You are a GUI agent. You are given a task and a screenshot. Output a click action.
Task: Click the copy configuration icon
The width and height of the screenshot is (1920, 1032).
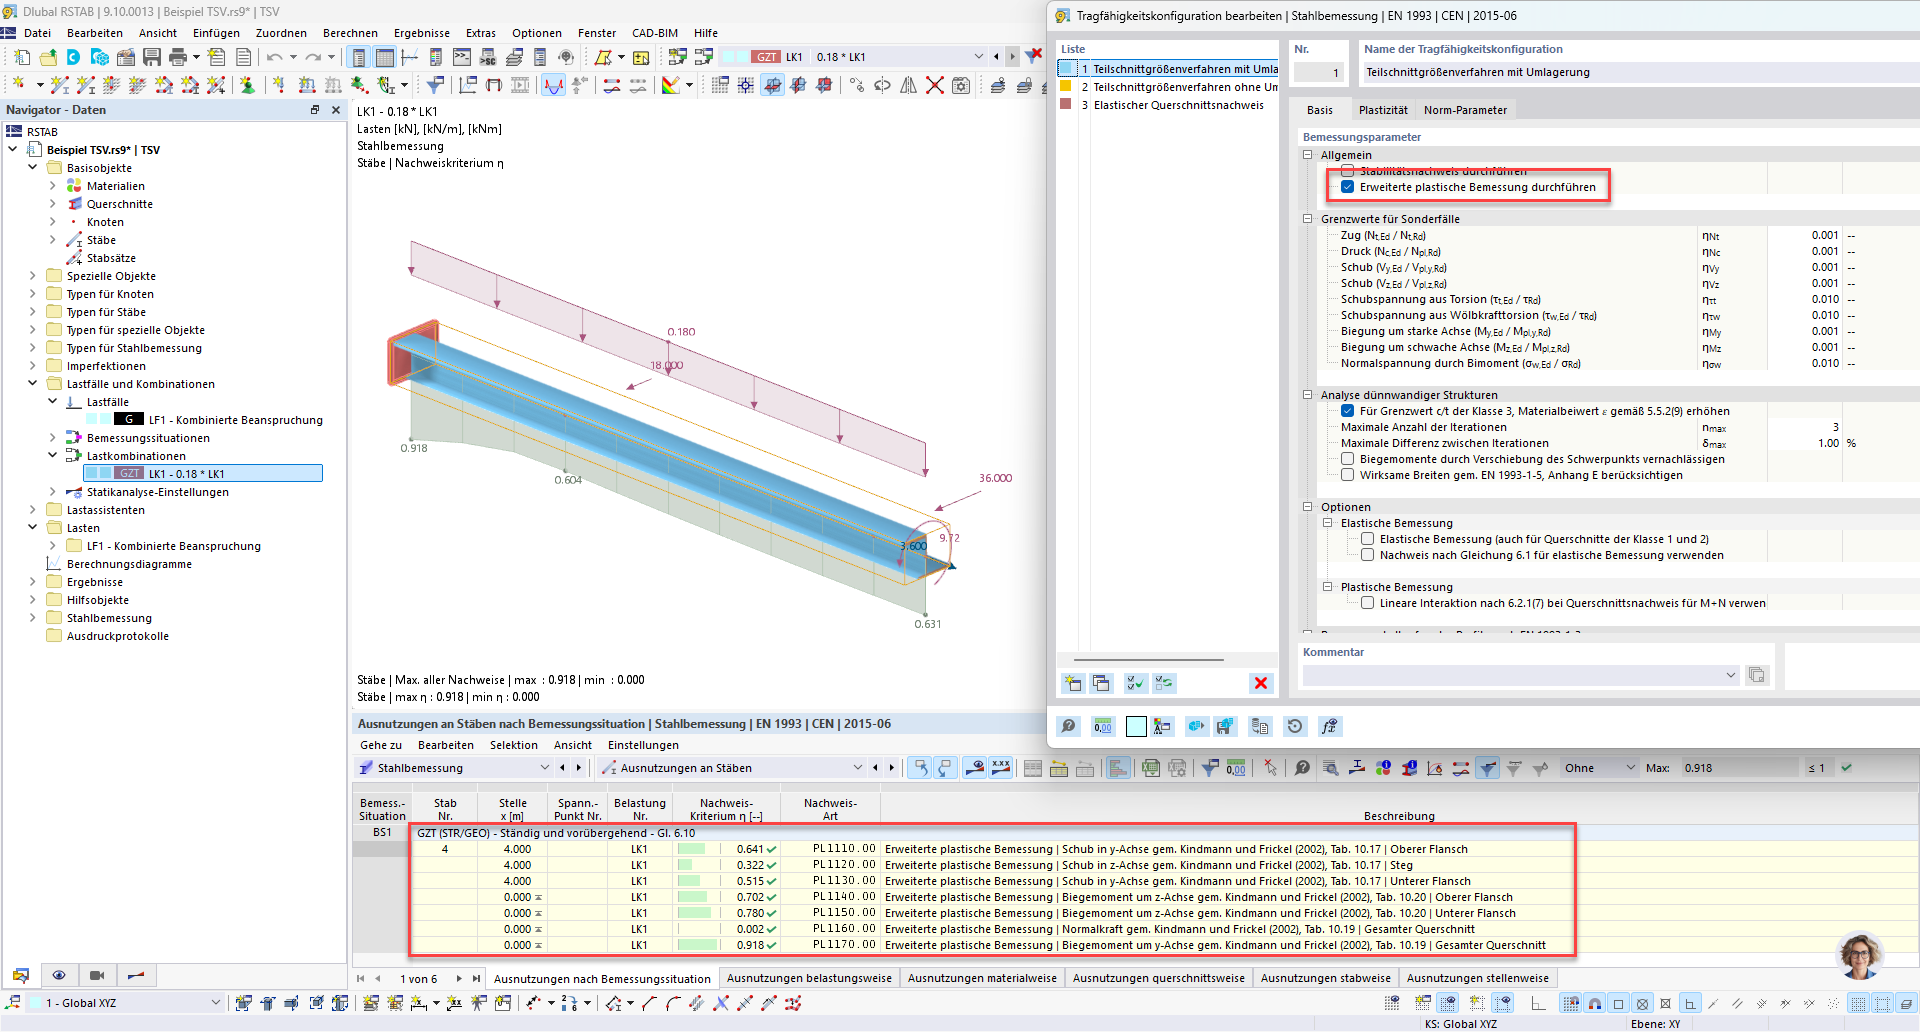pyautogui.click(x=1101, y=683)
